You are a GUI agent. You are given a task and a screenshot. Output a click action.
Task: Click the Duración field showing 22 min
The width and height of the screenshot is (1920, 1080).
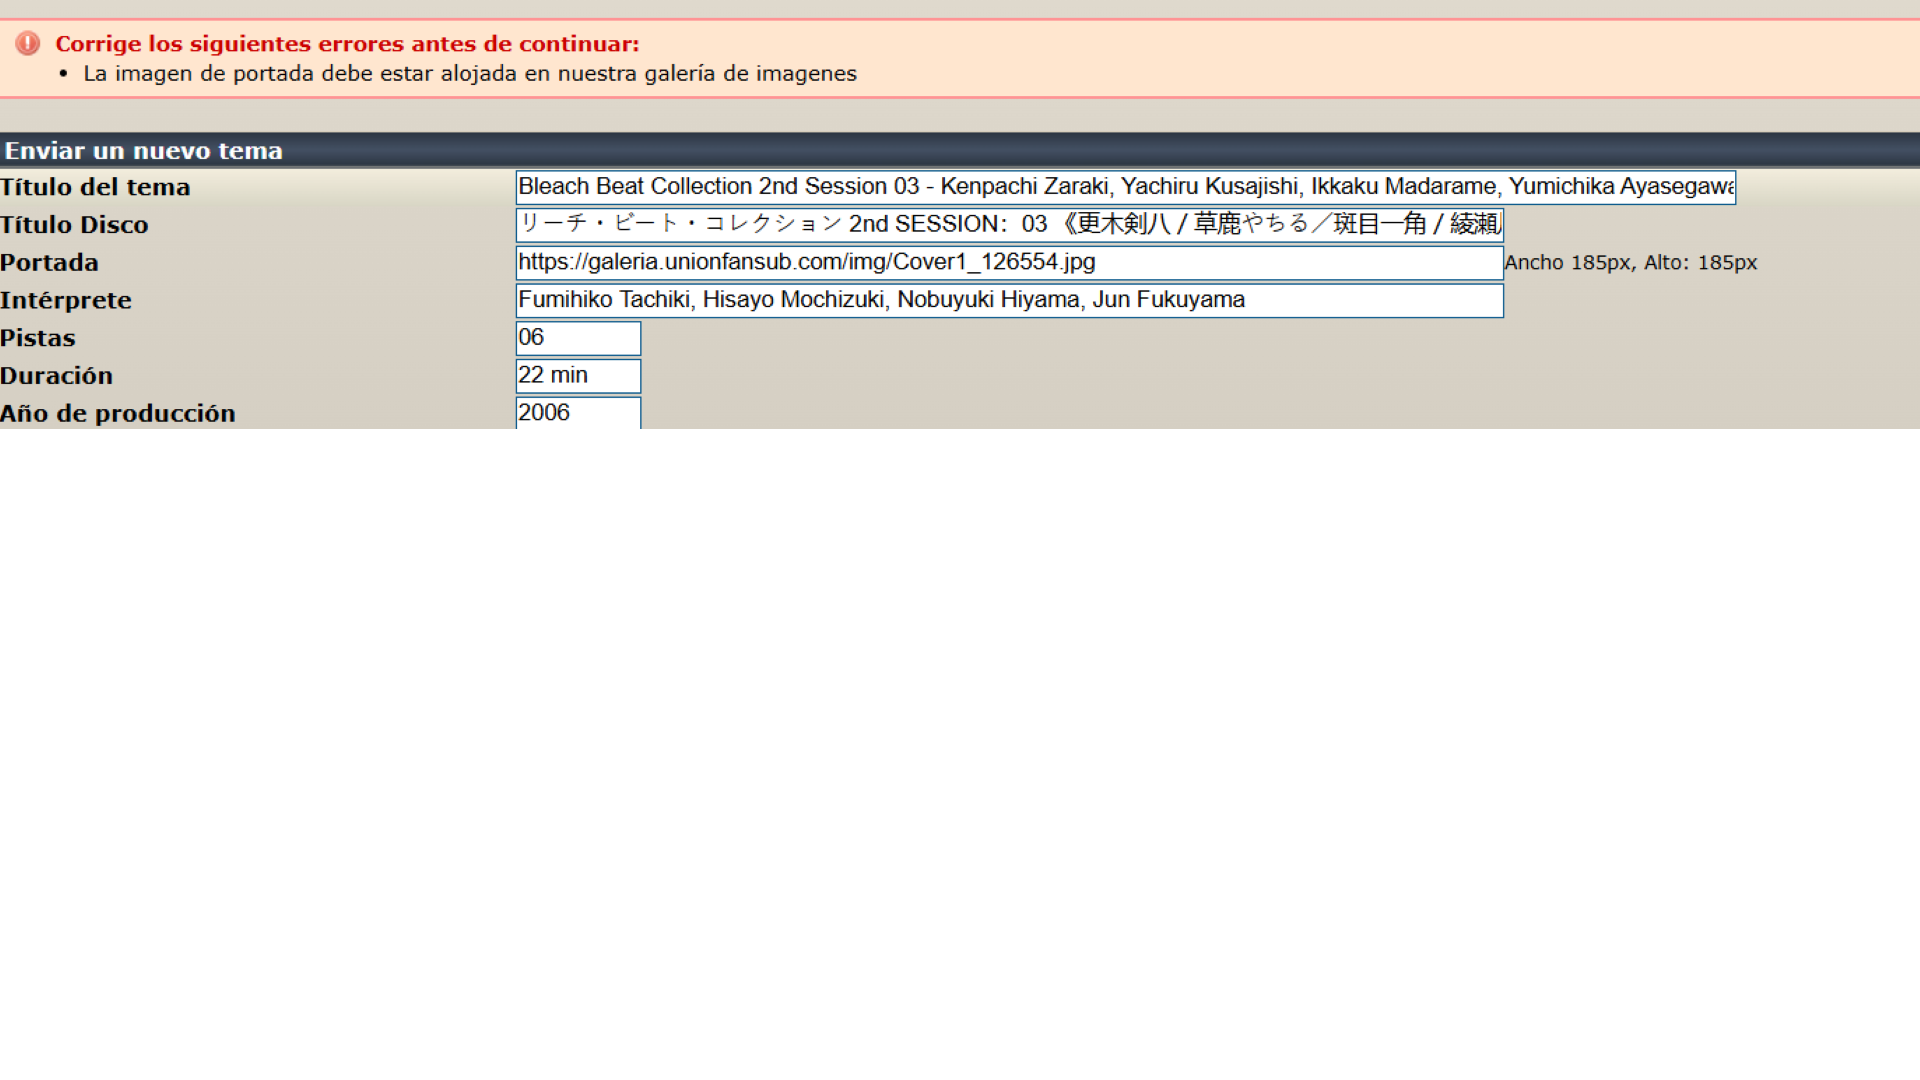(x=578, y=376)
